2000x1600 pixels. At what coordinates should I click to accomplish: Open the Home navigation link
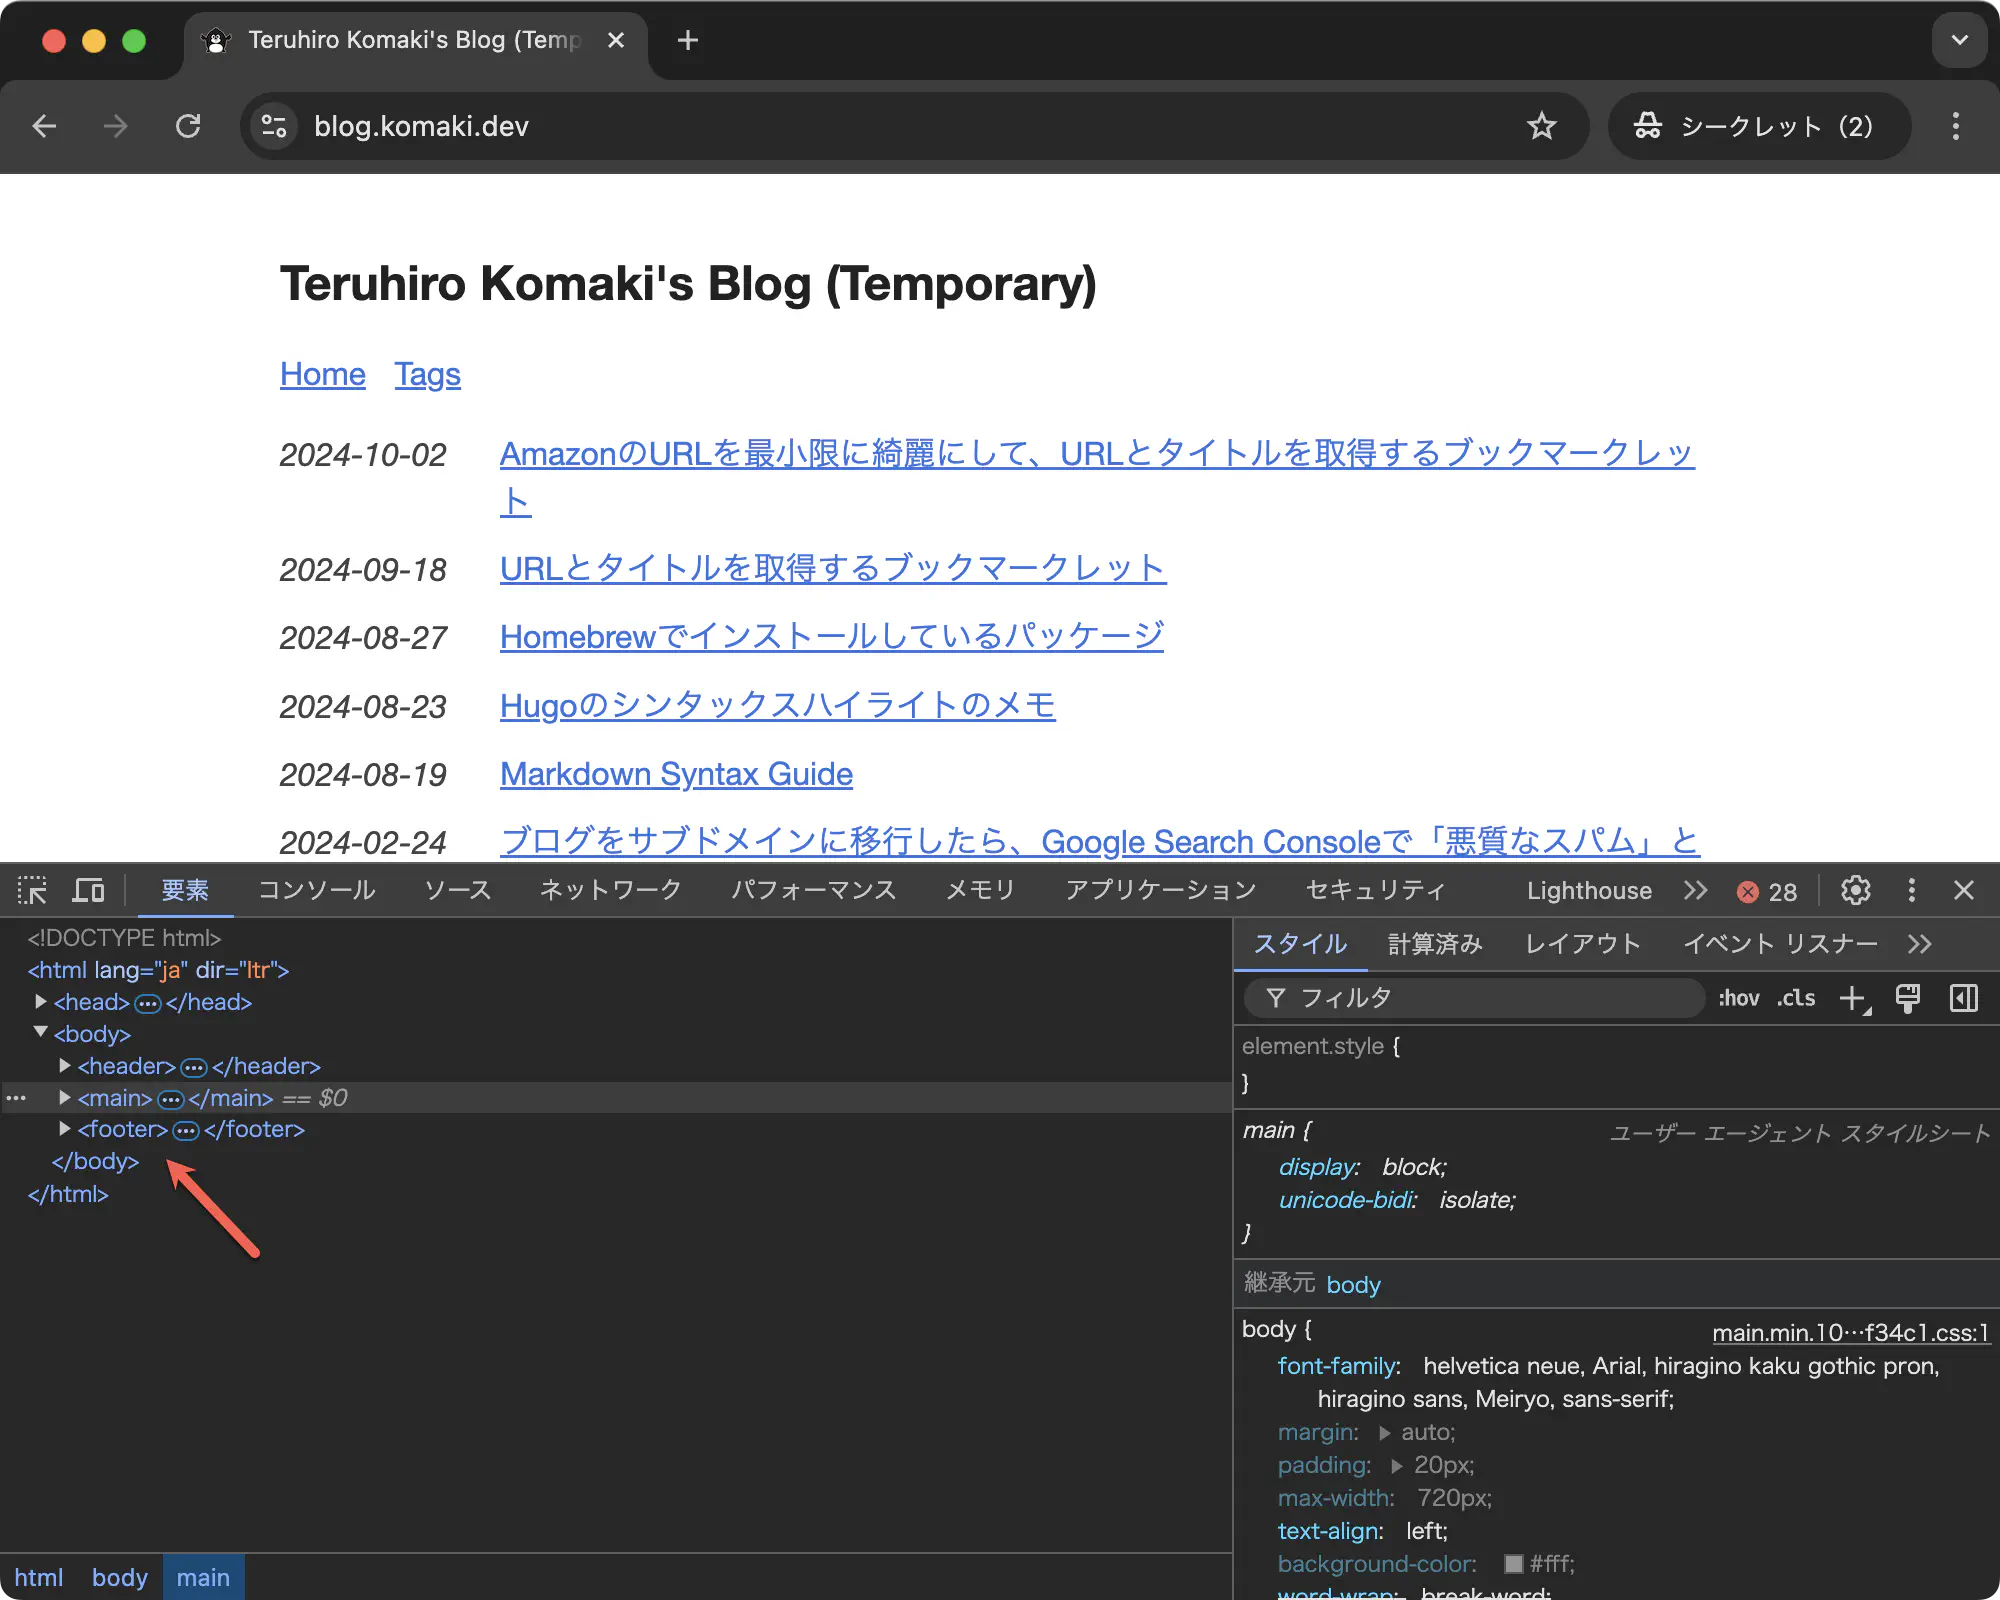[x=323, y=374]
